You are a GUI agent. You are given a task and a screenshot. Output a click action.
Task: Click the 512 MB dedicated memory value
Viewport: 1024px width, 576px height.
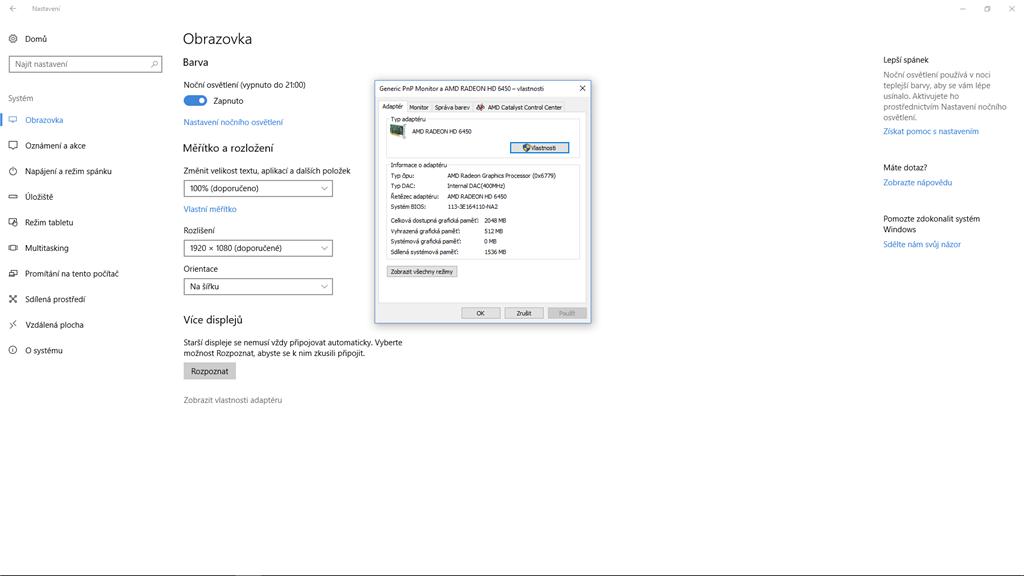pos(494,231)
